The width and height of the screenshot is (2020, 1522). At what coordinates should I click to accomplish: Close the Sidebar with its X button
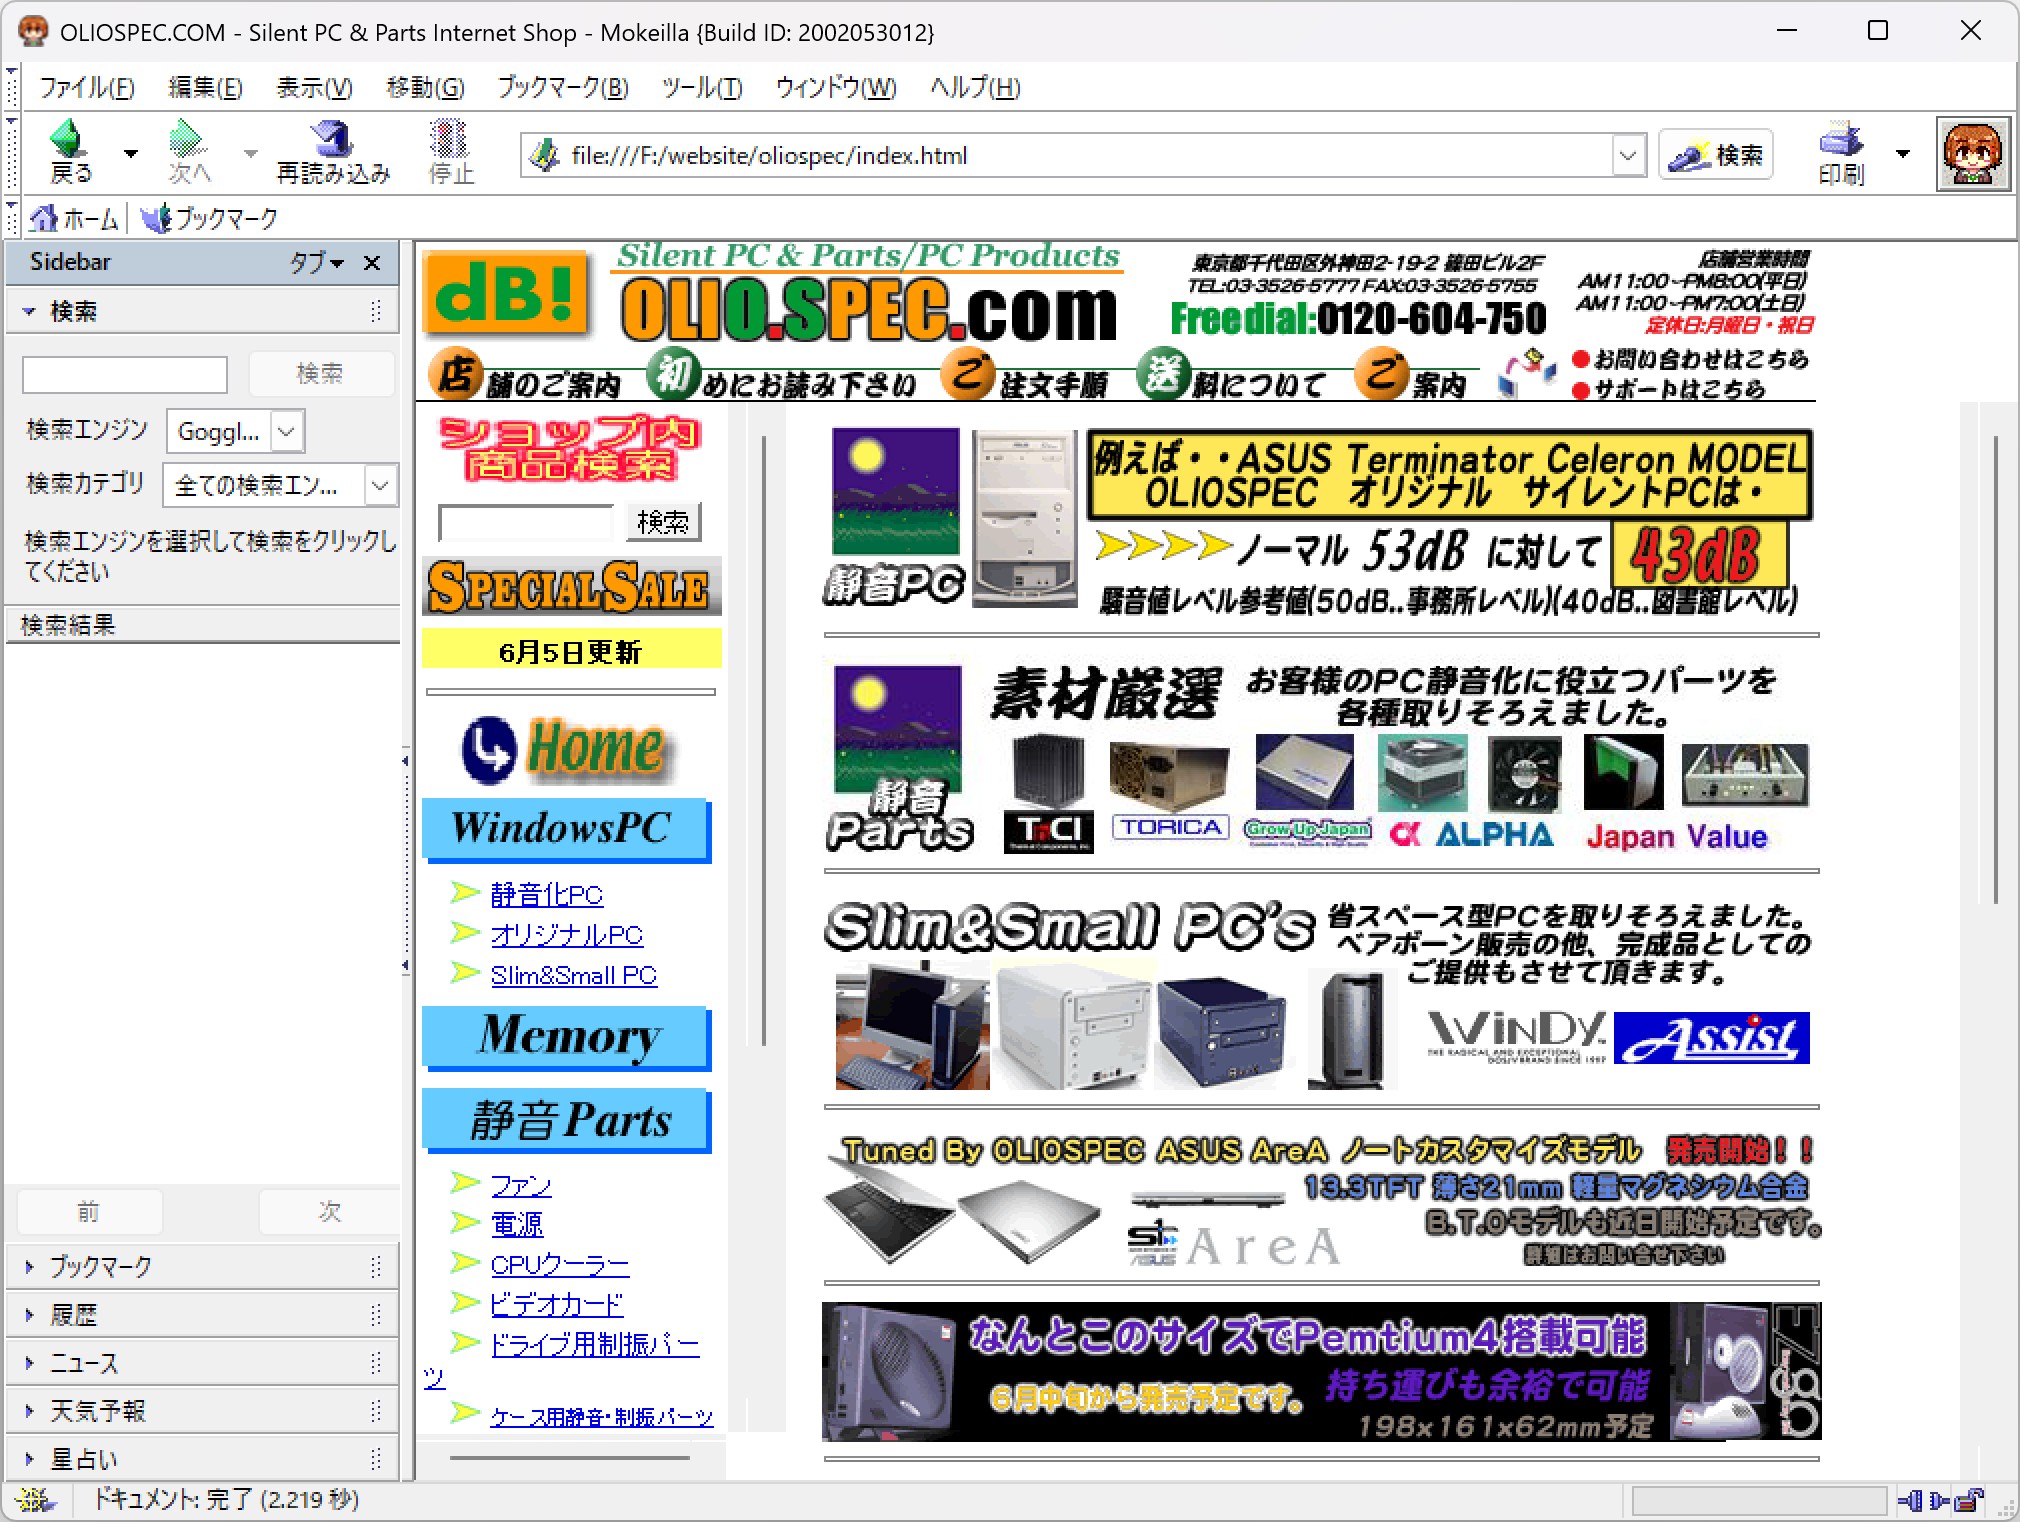372,263
